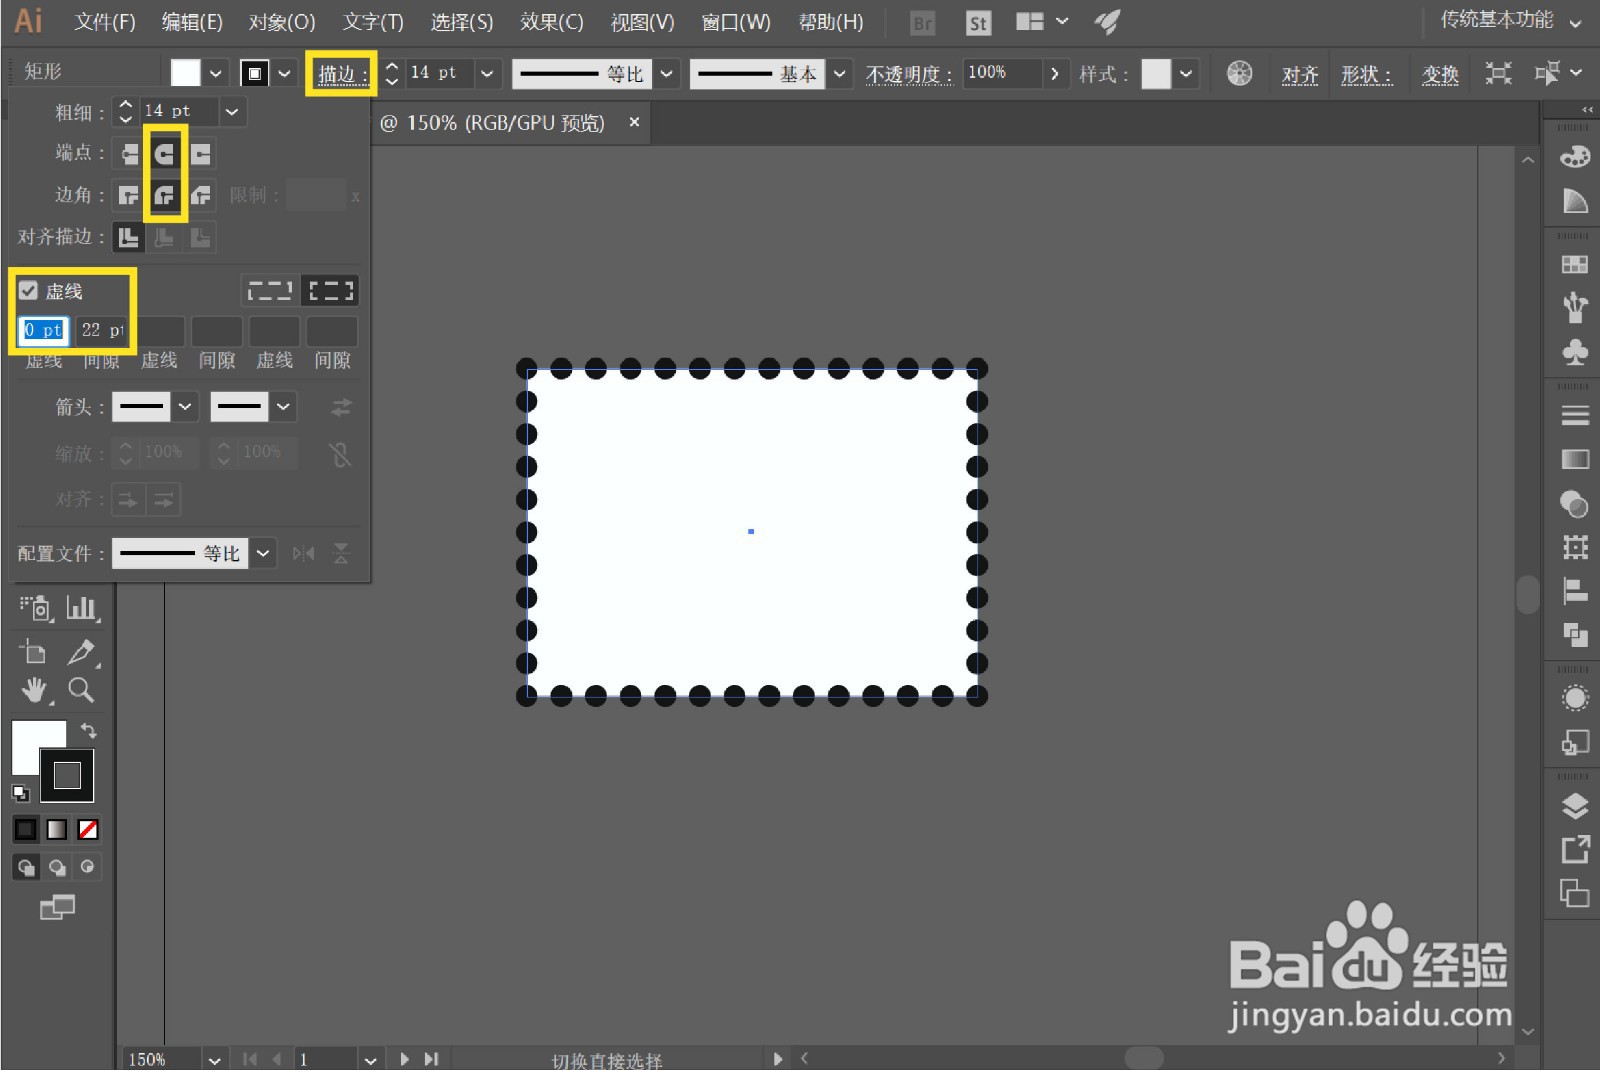Open the Asset Export panel icon
The width and height of the screenshot is (1600, 1070).
coord(1575,849)
